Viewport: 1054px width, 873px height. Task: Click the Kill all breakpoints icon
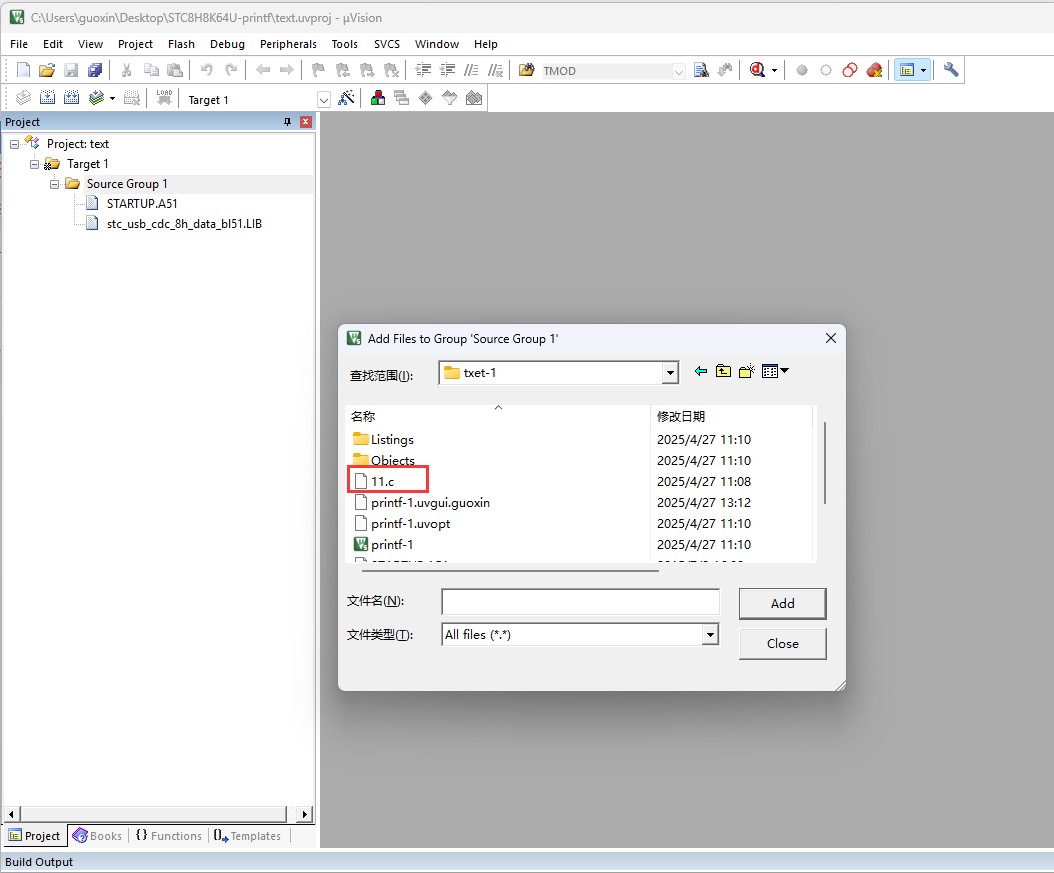875,71
